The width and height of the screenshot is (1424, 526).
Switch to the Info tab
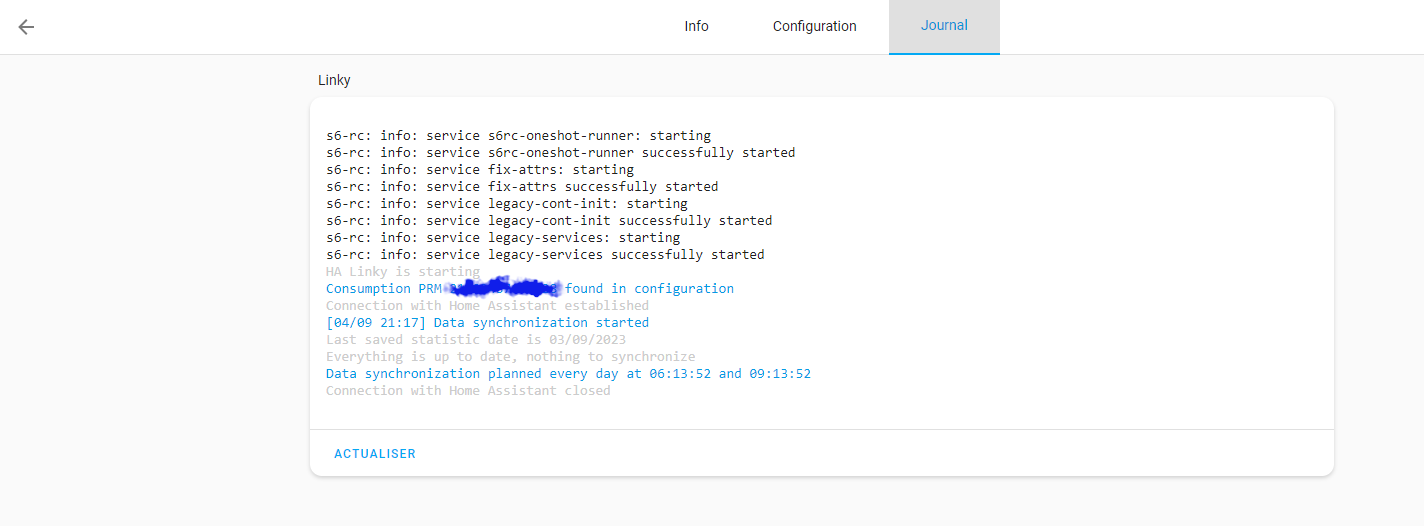[x=696, y=26]
